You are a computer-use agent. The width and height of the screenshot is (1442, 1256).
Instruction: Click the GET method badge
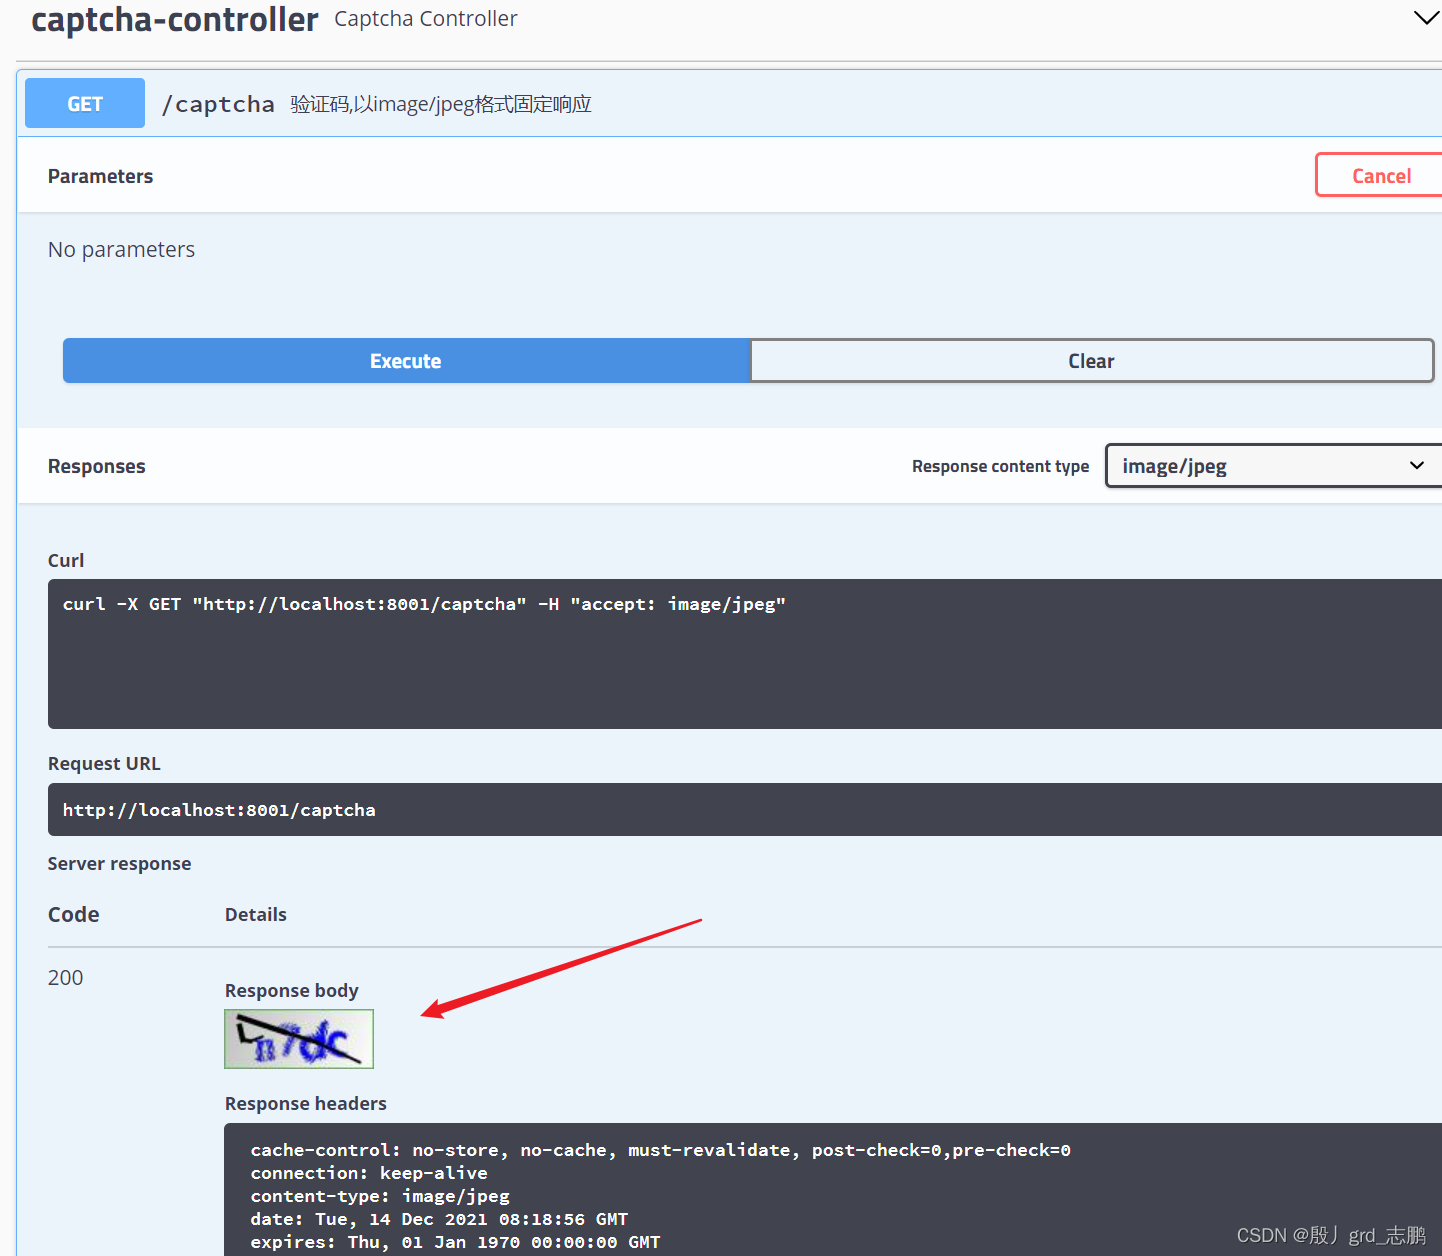pos(85,103)
